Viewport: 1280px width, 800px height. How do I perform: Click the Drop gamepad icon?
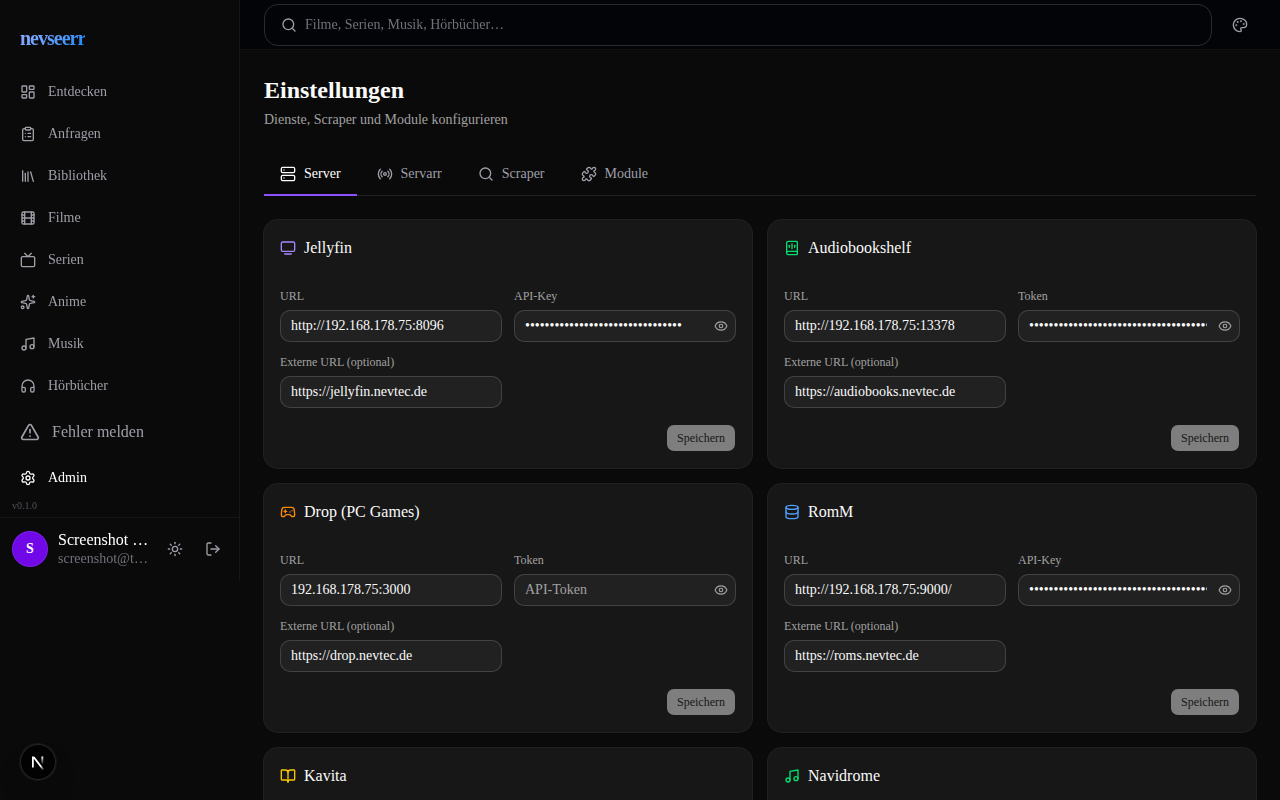(x=288, y=512)
